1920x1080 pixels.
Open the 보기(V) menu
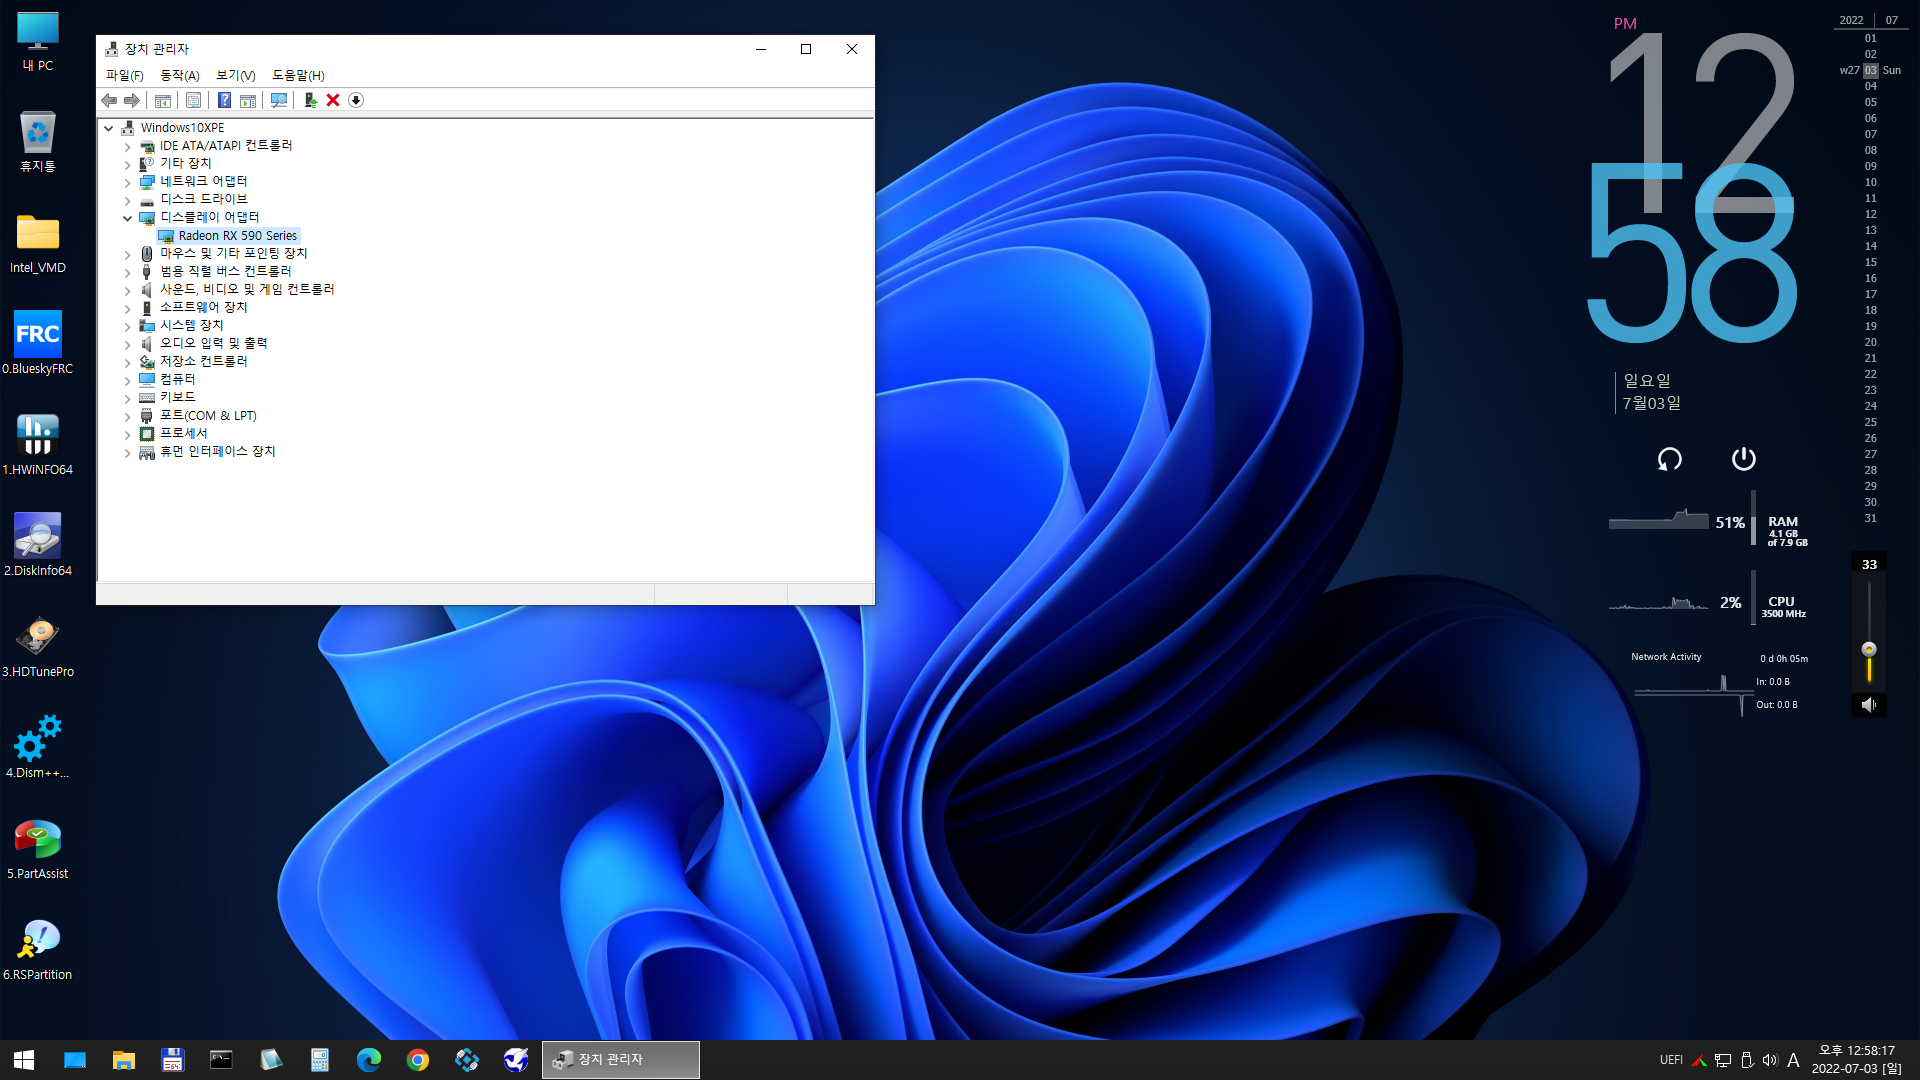pos(236,75)
